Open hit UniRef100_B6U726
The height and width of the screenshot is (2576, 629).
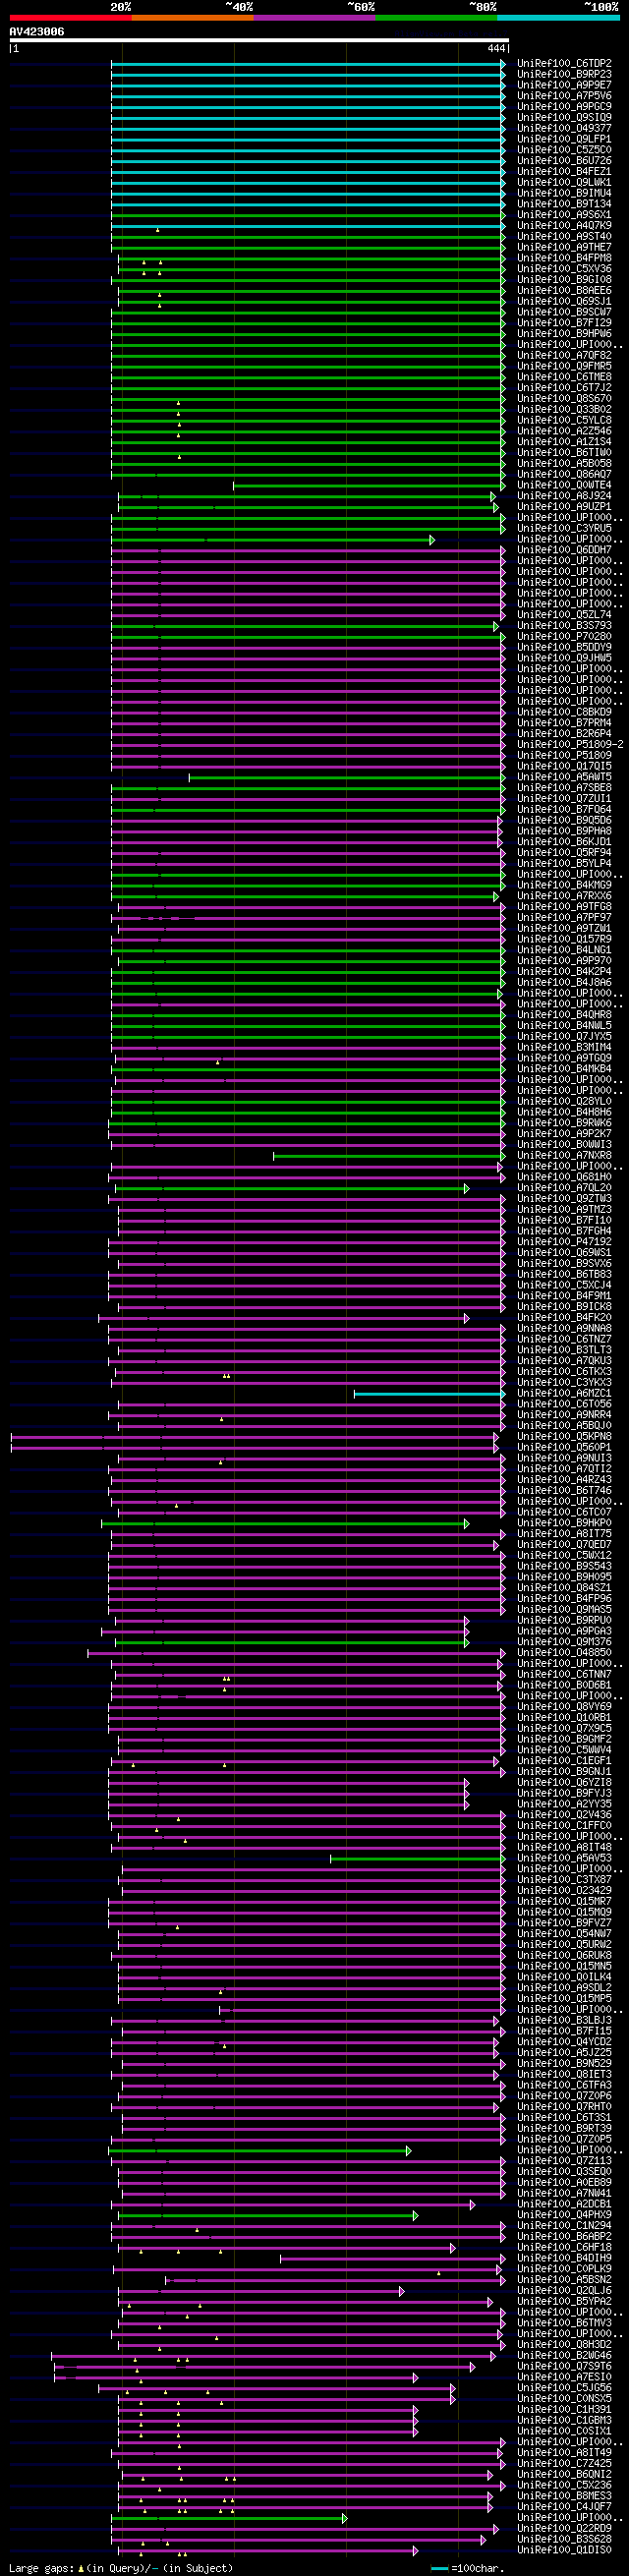click(x=564, y=161)
